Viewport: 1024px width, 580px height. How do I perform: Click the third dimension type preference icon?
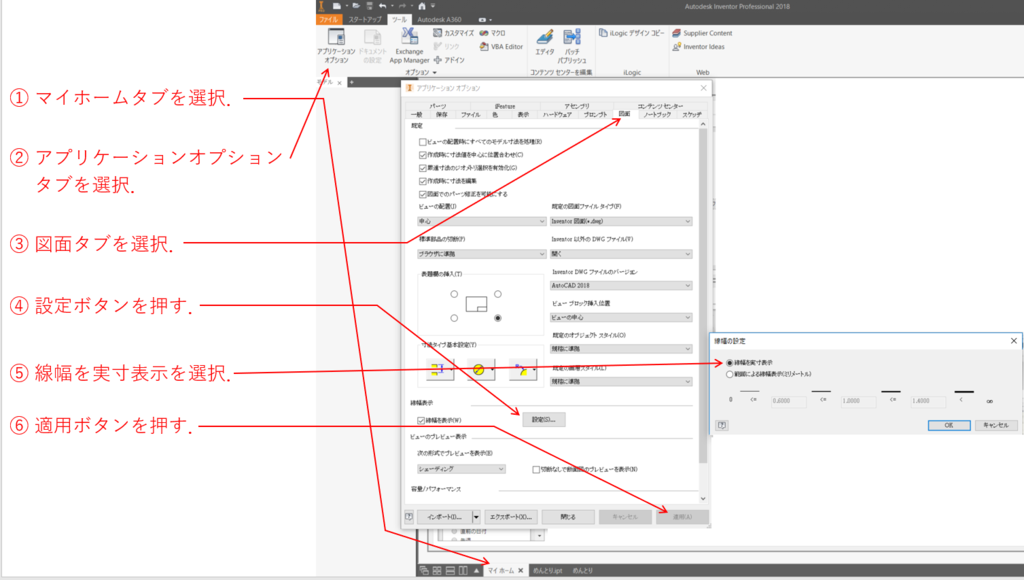521,370
